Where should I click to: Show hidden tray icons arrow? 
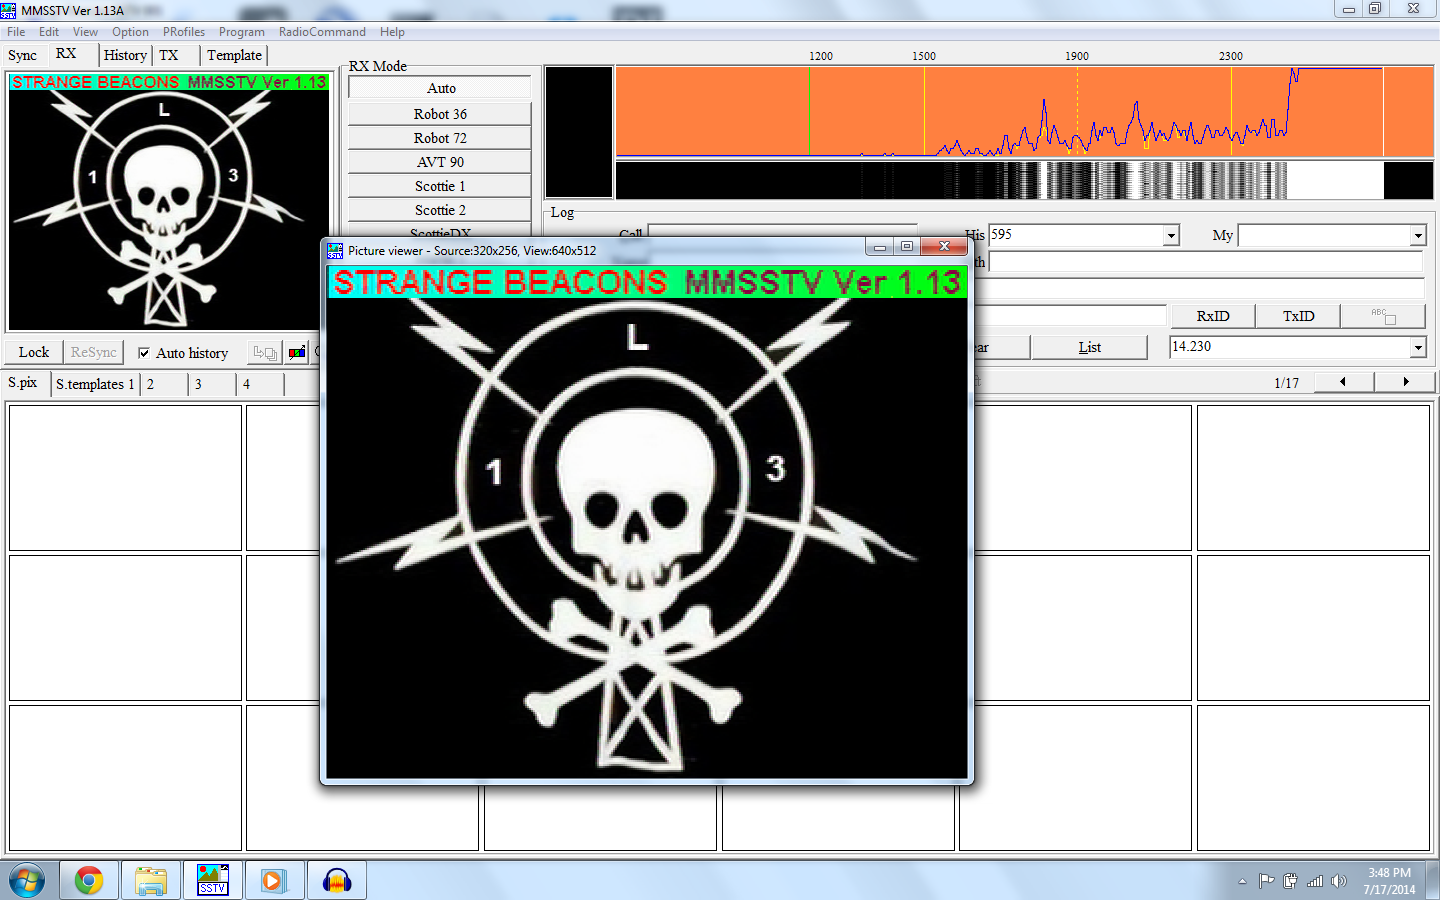pyautogui.click(x=1242, y=881)
